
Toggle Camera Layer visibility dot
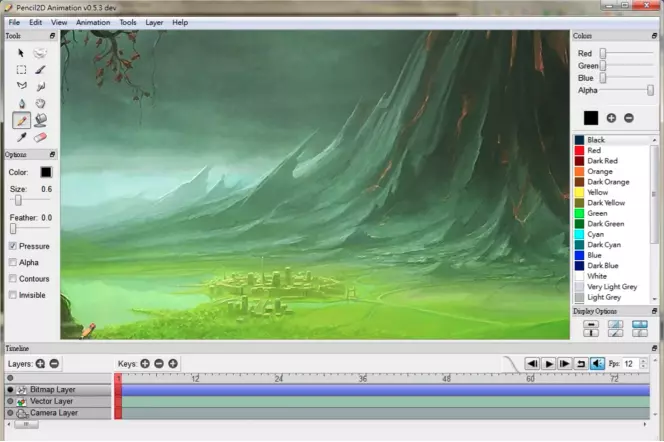tap(11, 413)
